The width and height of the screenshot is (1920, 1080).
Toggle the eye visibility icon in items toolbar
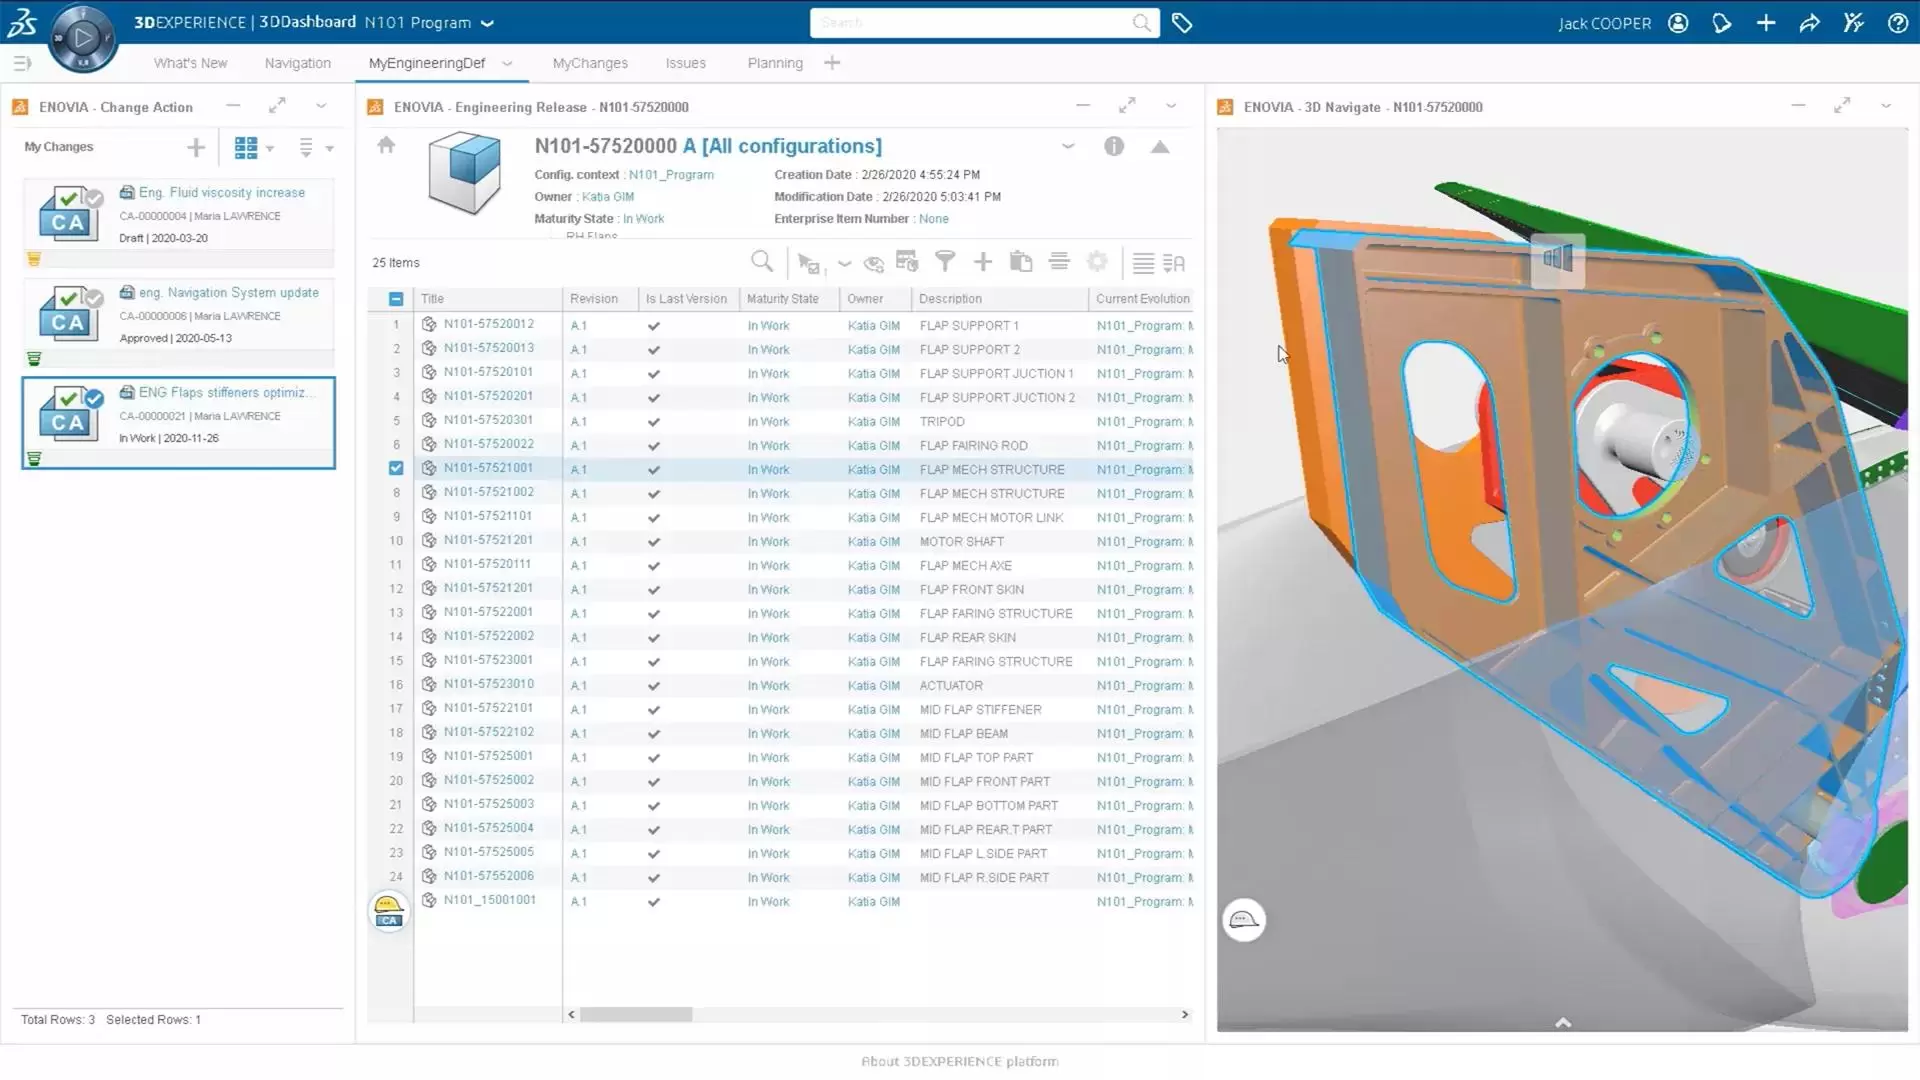pyautogui.click(x=874, y=264)
